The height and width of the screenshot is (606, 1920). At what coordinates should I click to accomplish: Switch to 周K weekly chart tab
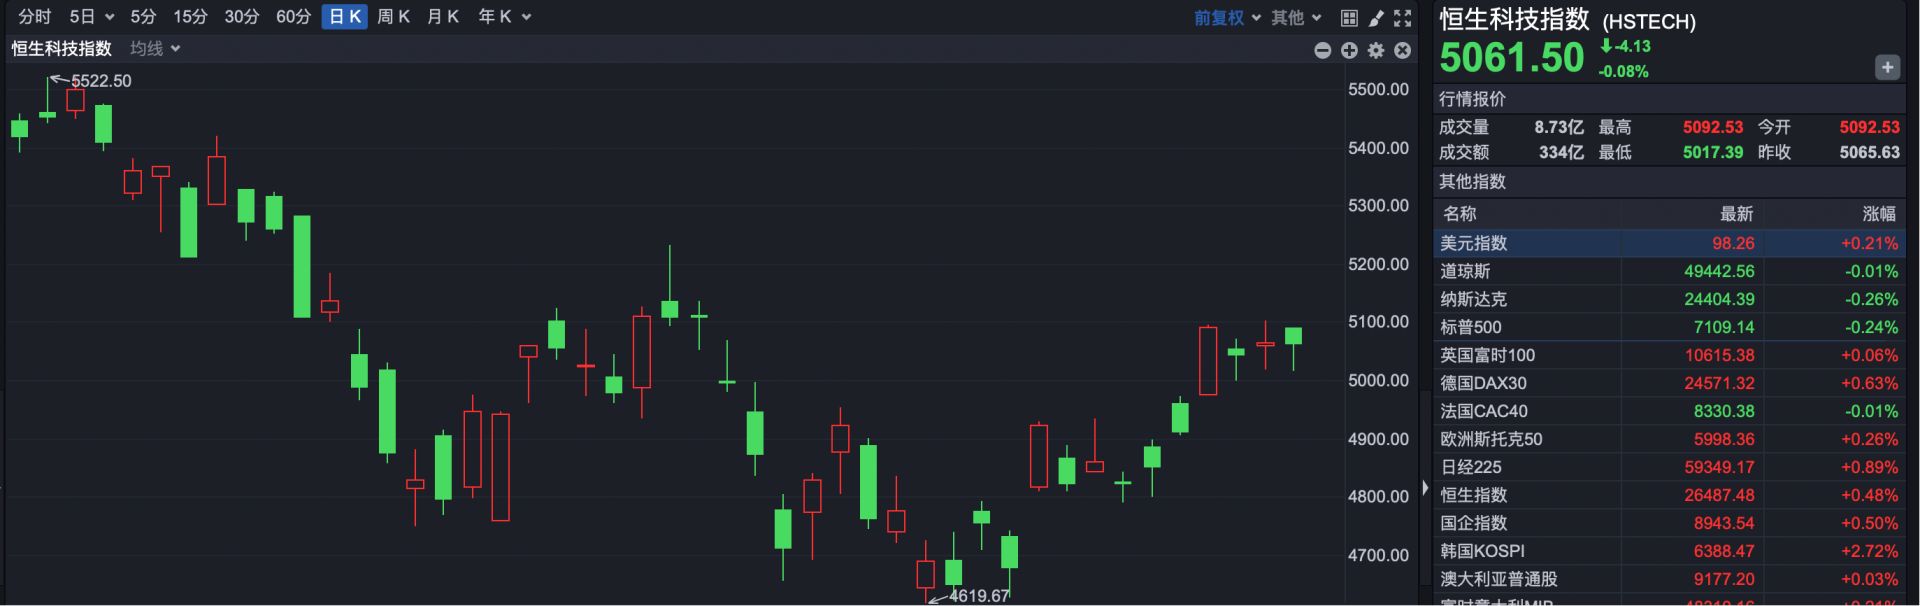coord(393,17)
